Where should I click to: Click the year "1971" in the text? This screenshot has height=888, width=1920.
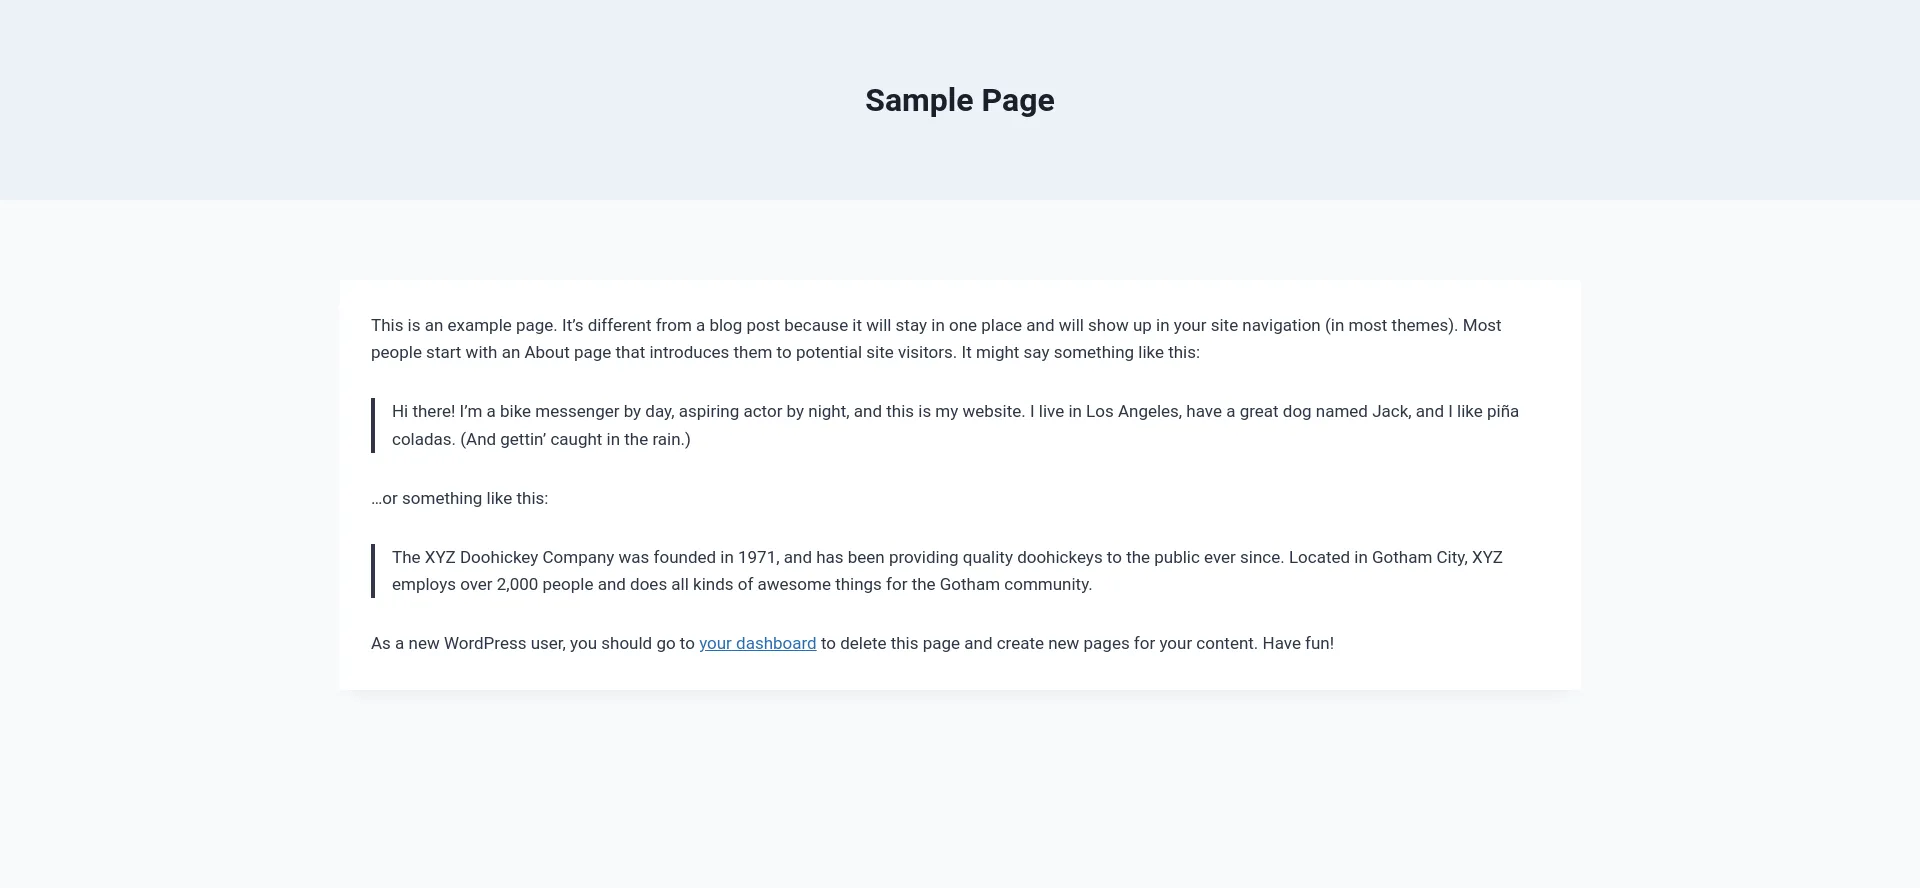757,557
